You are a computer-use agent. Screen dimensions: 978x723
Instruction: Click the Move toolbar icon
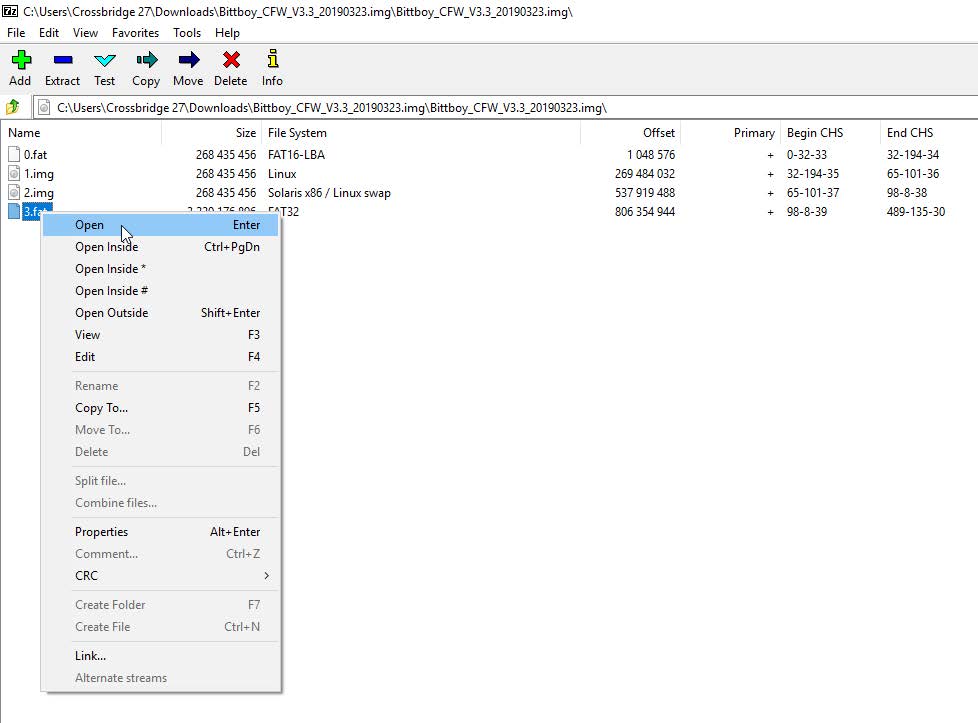click(189, 60)
